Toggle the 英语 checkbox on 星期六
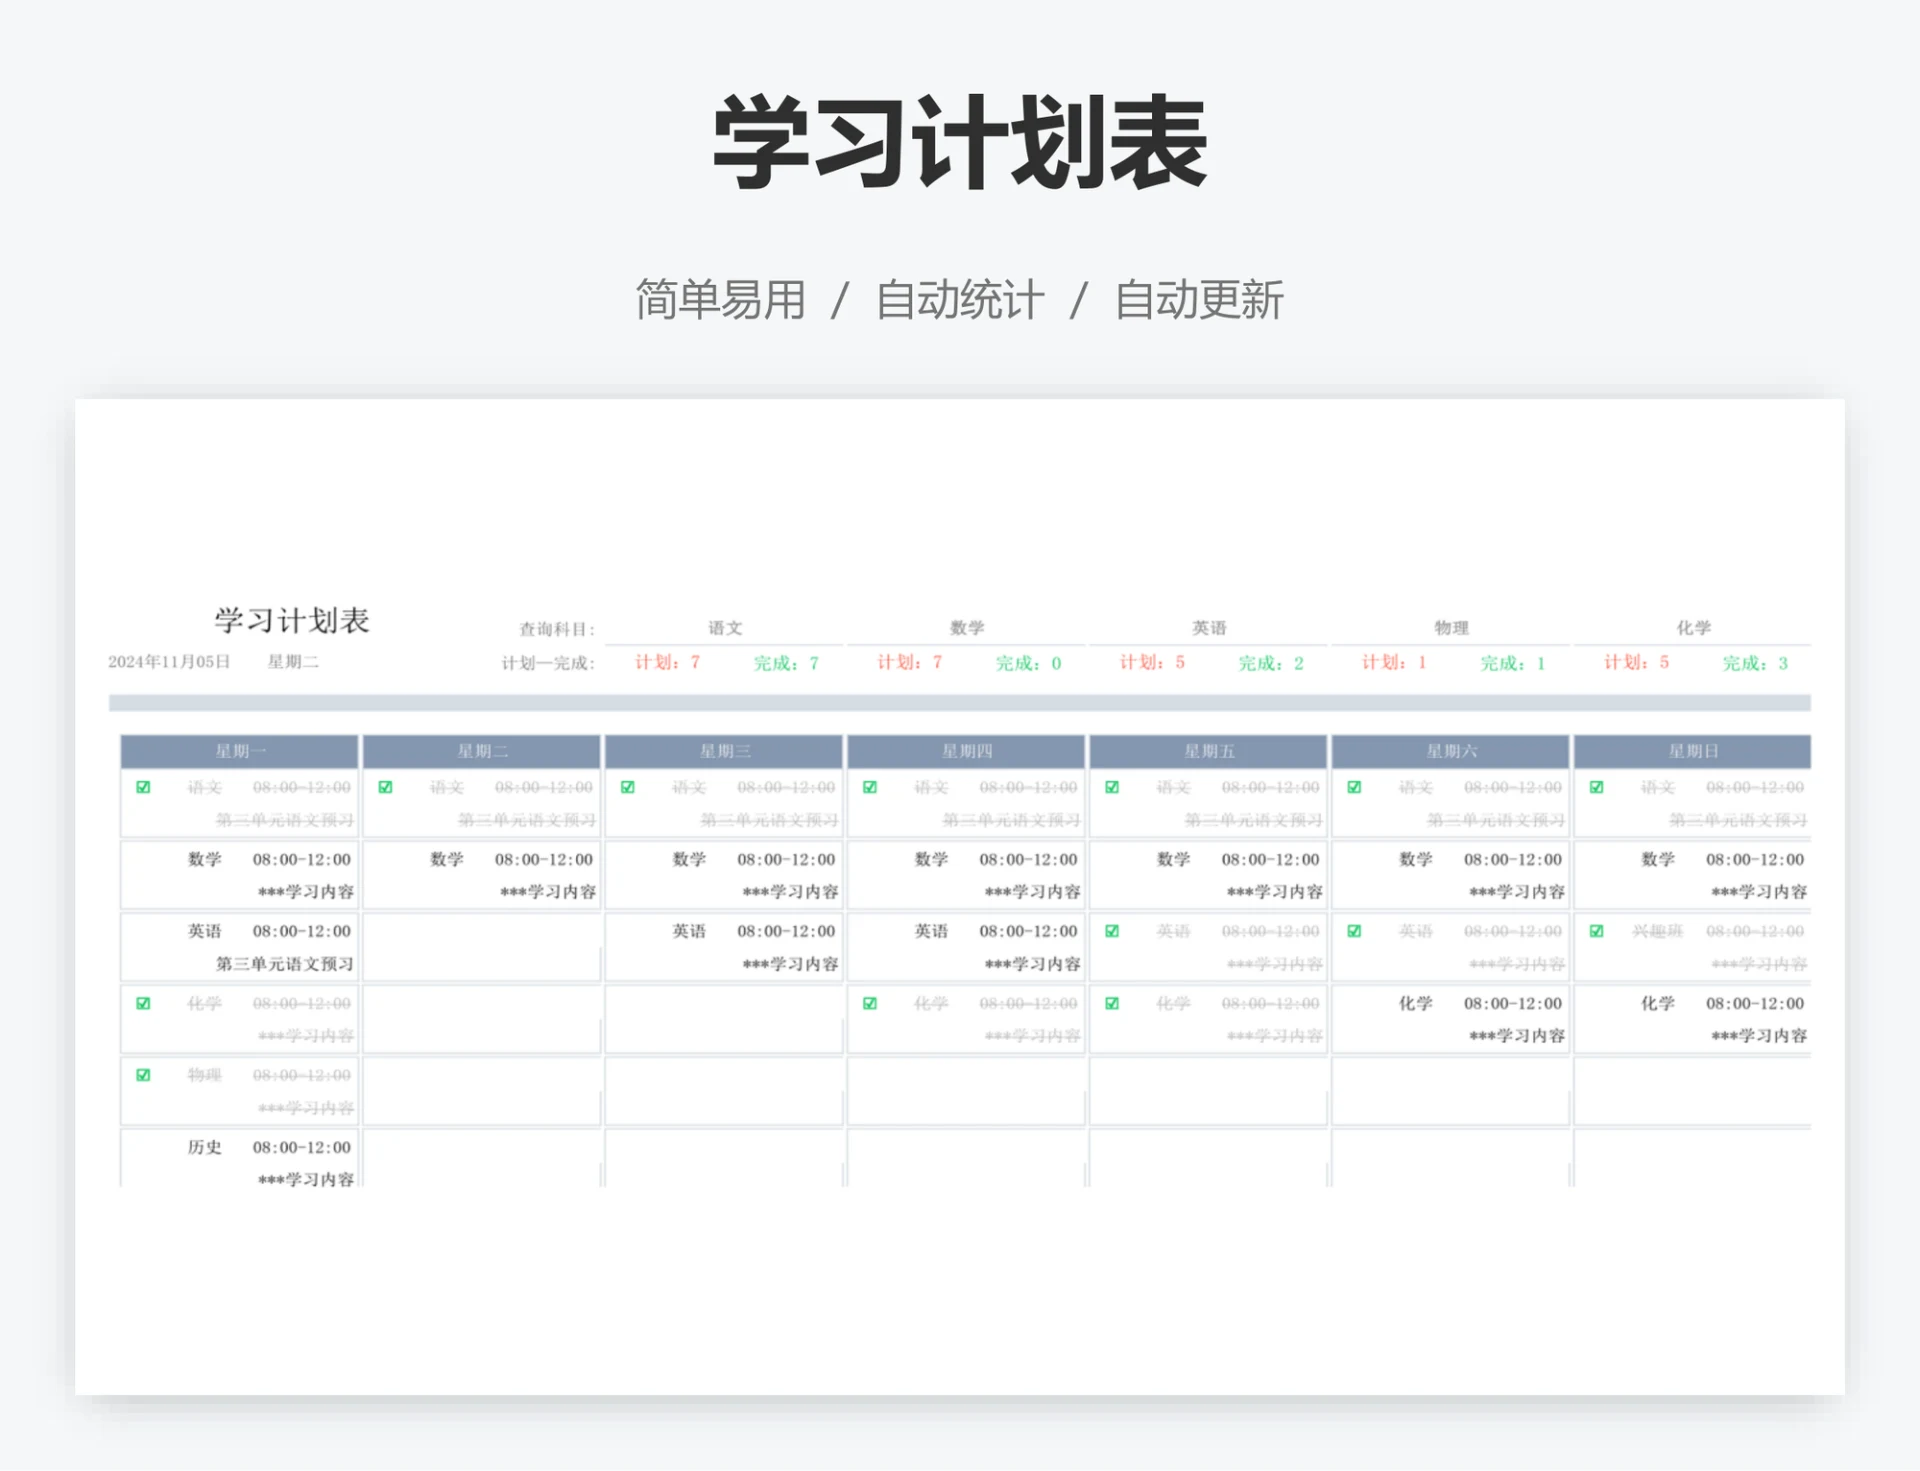Screen dimensions: 1920x1471 (1354, 931)
